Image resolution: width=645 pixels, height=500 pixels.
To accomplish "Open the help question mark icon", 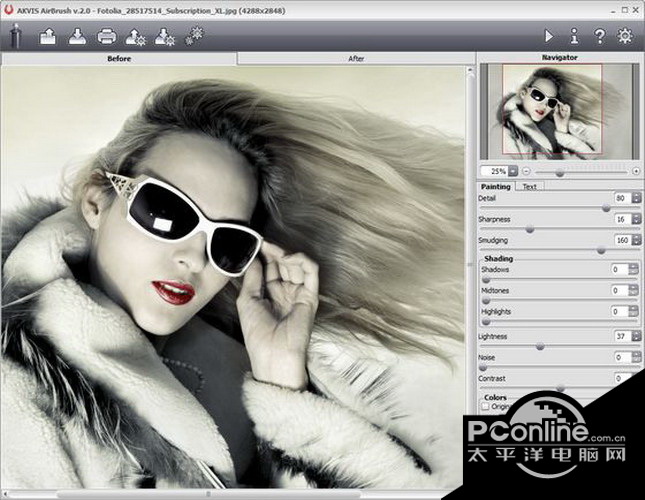I will [x=599, y=36].
